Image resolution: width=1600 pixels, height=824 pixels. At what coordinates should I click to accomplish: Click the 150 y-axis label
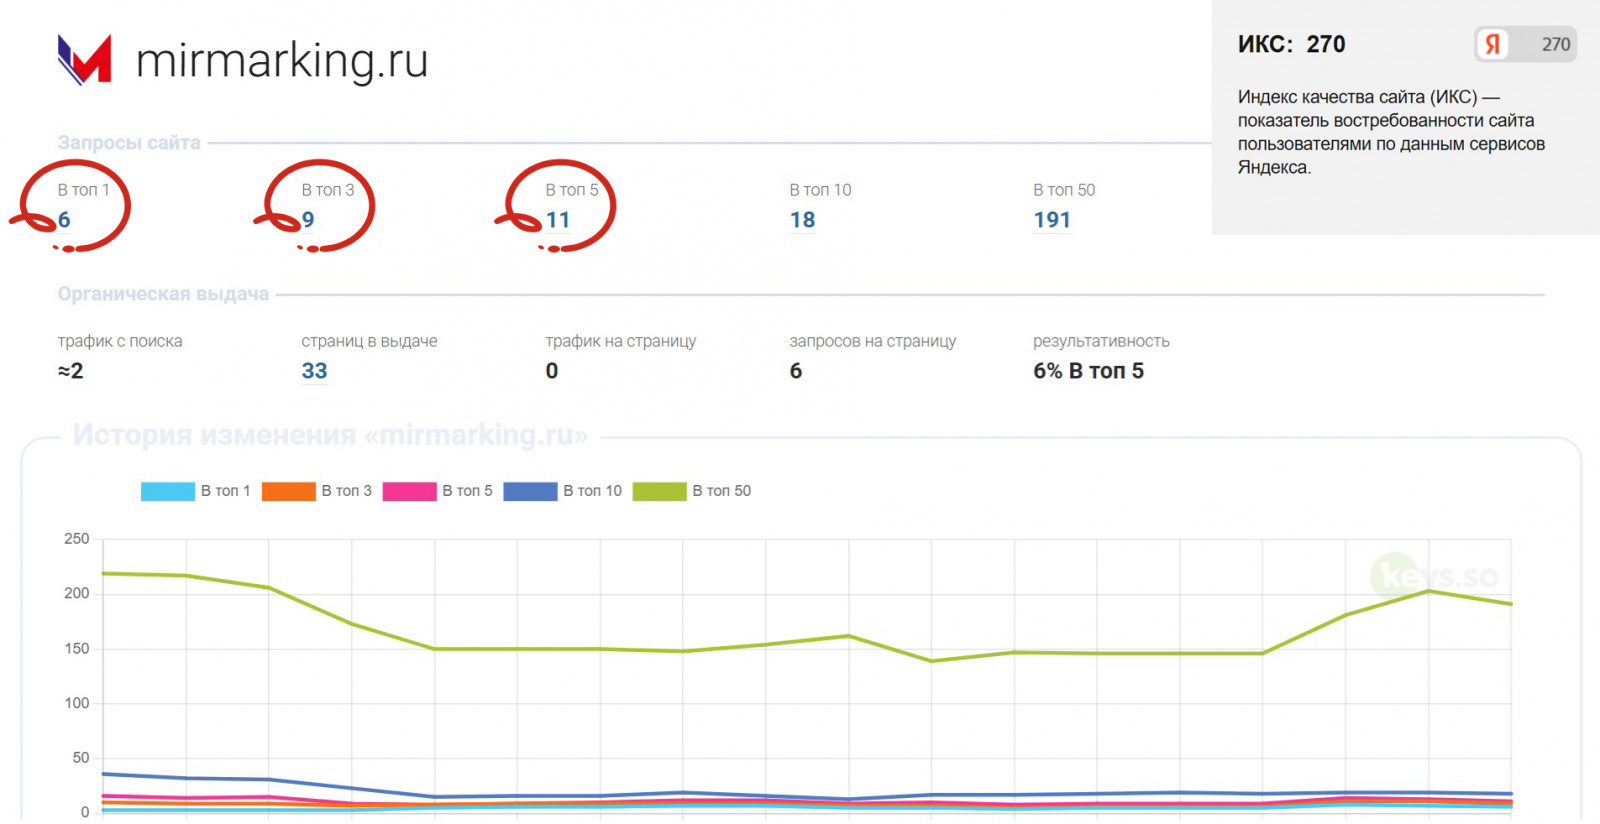77,648
